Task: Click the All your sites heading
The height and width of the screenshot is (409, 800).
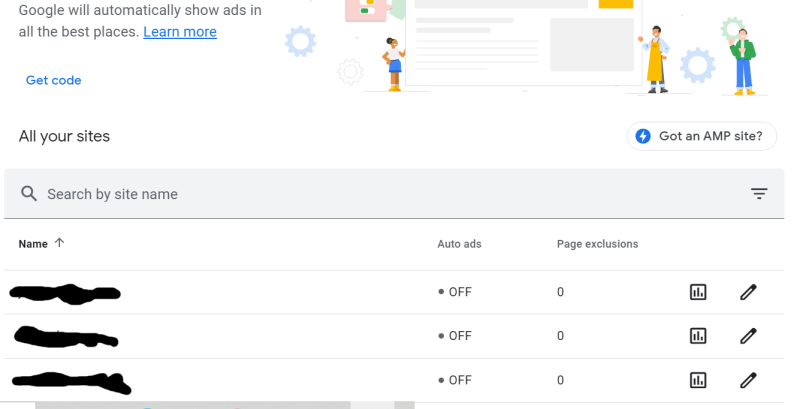Action: (64, 136)
